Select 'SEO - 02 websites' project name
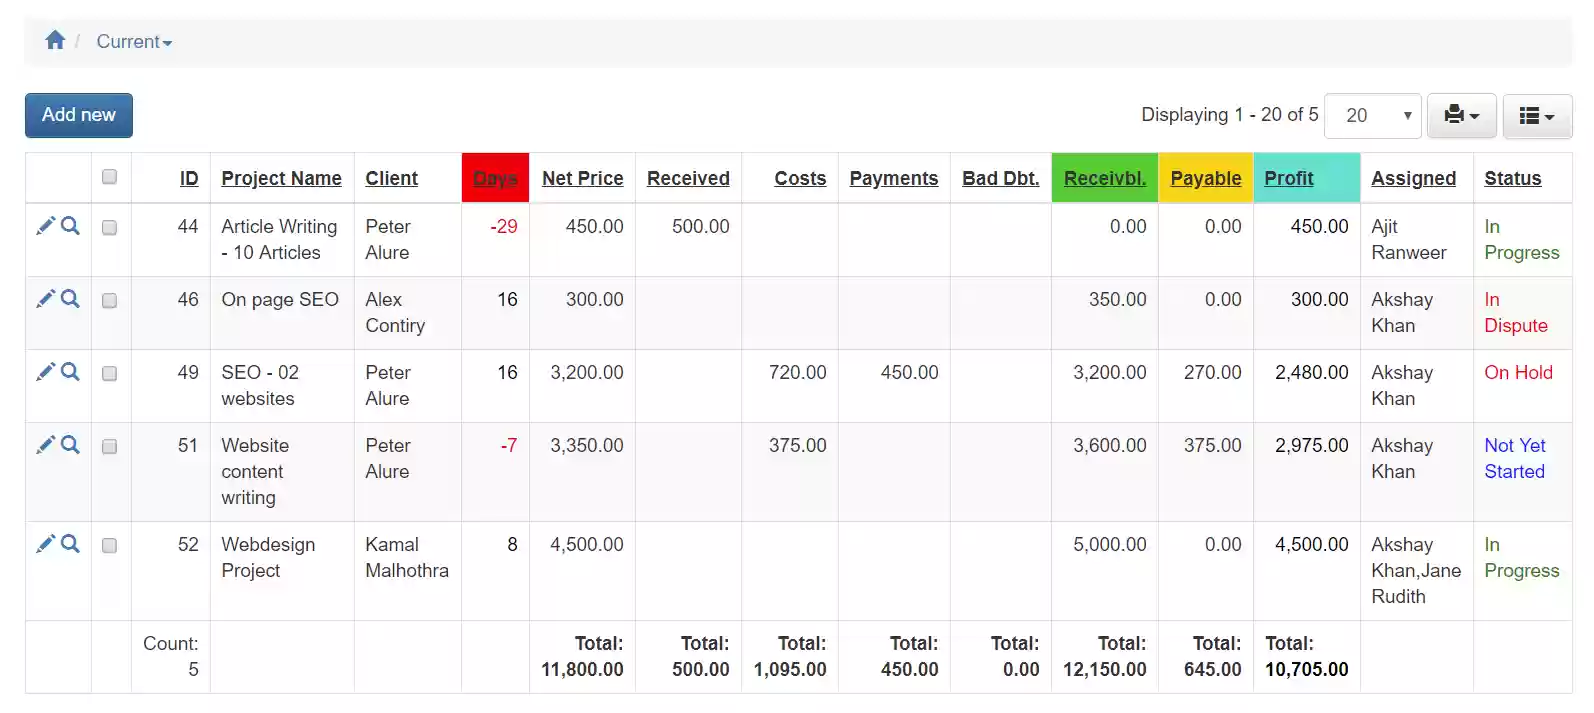 pos(260,385)
